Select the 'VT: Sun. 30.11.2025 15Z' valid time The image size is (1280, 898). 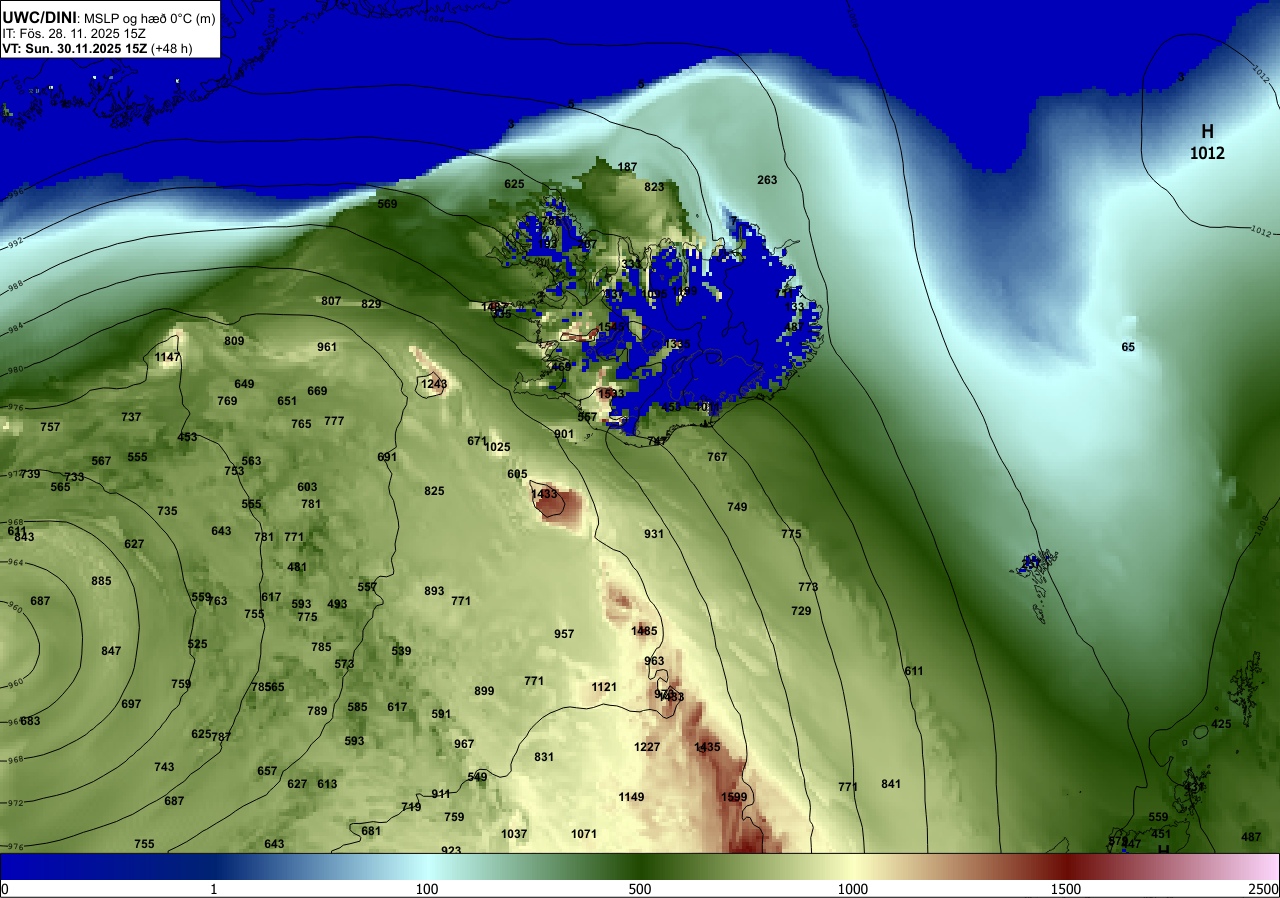point(75,48)
